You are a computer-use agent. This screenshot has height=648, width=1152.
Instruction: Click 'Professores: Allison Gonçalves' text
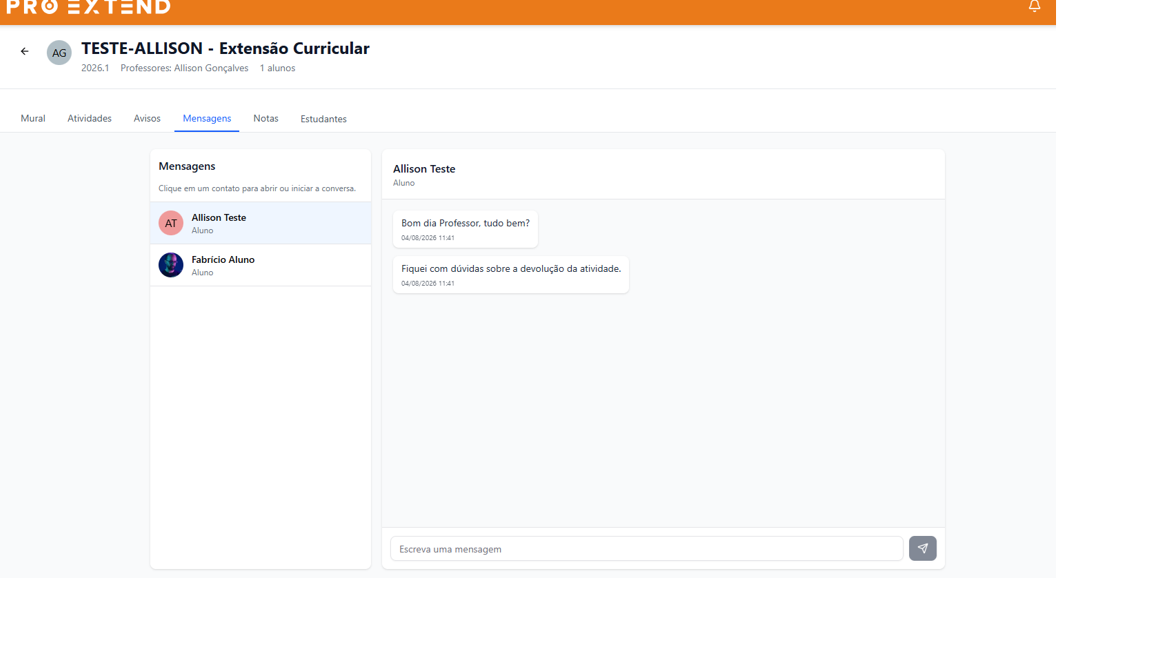click(184, 68)
